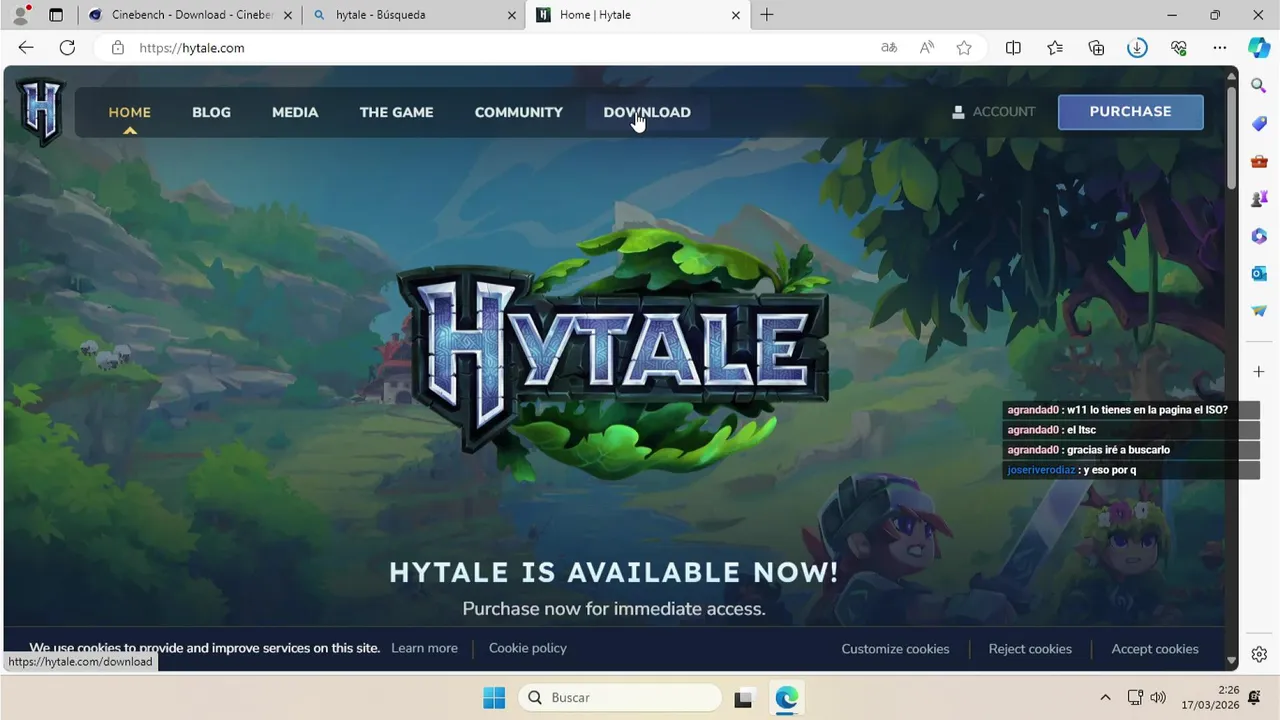The image size is (1280, 720).
Task: Open Edge sidebar search icon
Action: click(1259, 86)
